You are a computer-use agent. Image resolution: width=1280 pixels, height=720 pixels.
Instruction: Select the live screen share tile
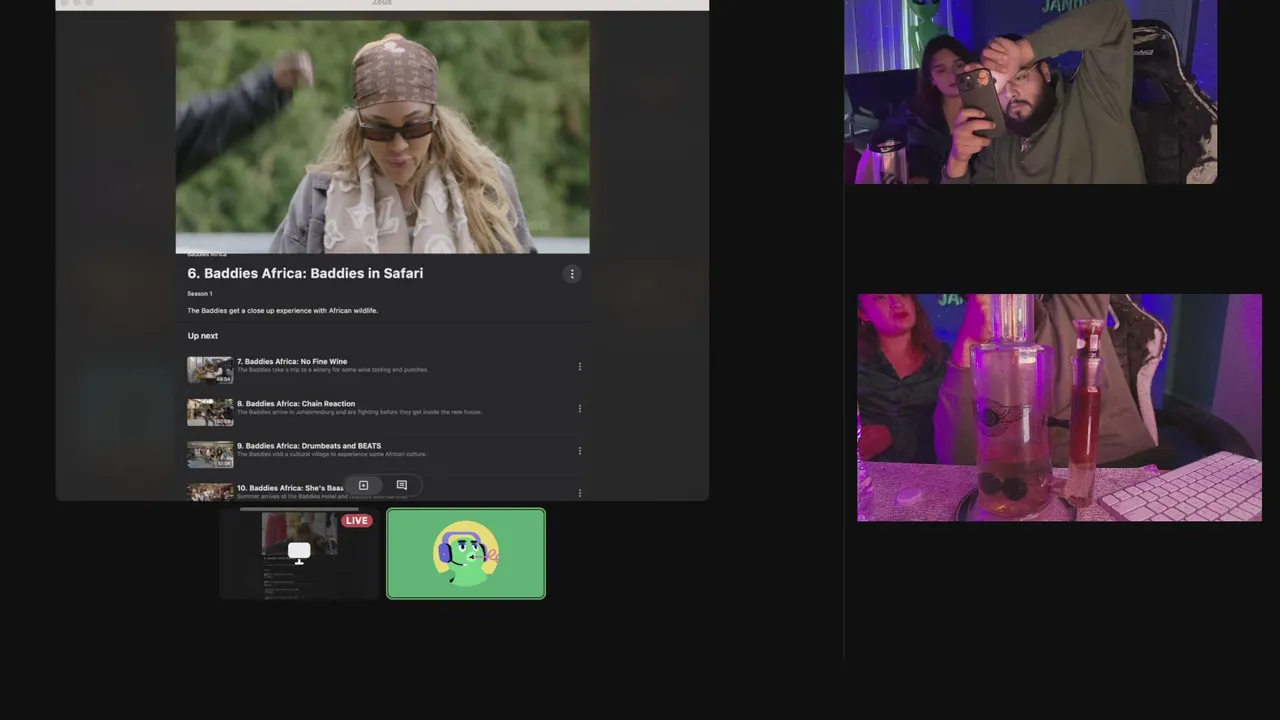pos(299,553)
